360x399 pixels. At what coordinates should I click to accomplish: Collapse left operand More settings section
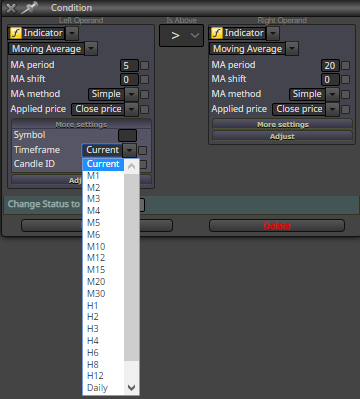point(81,124)
